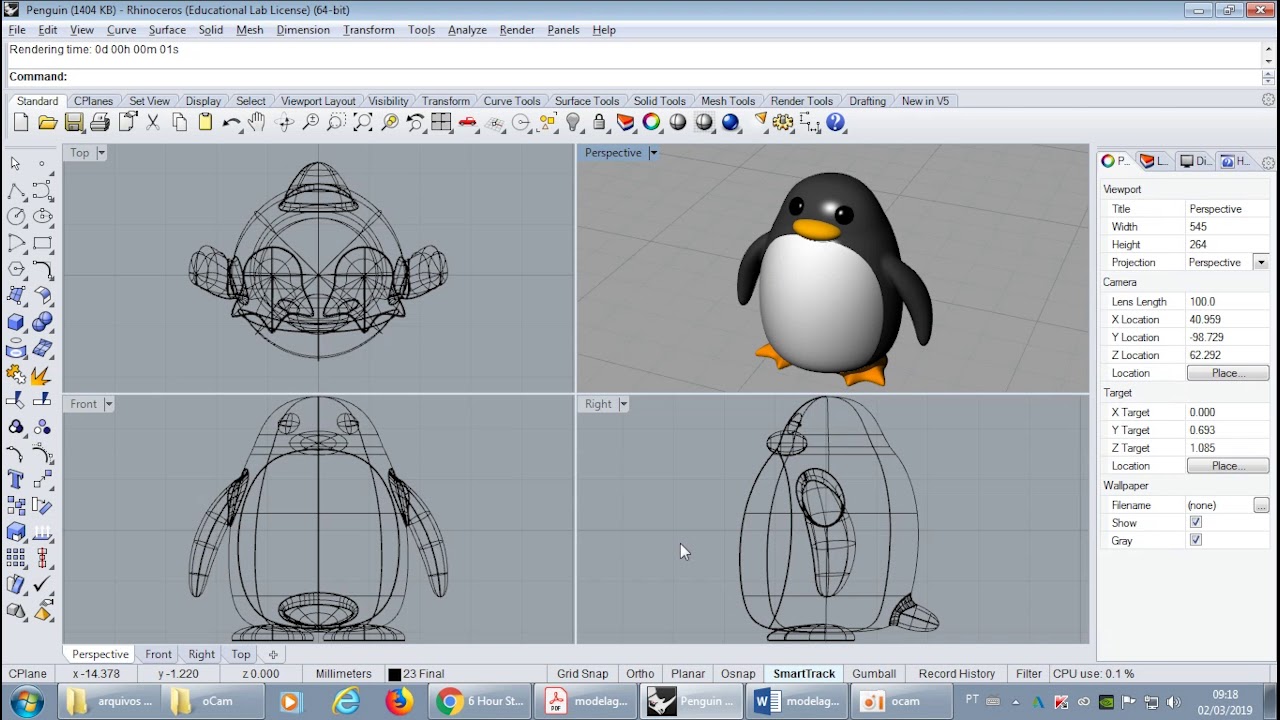
Task: Open the Dimension menu
Action: coord(303,30)
